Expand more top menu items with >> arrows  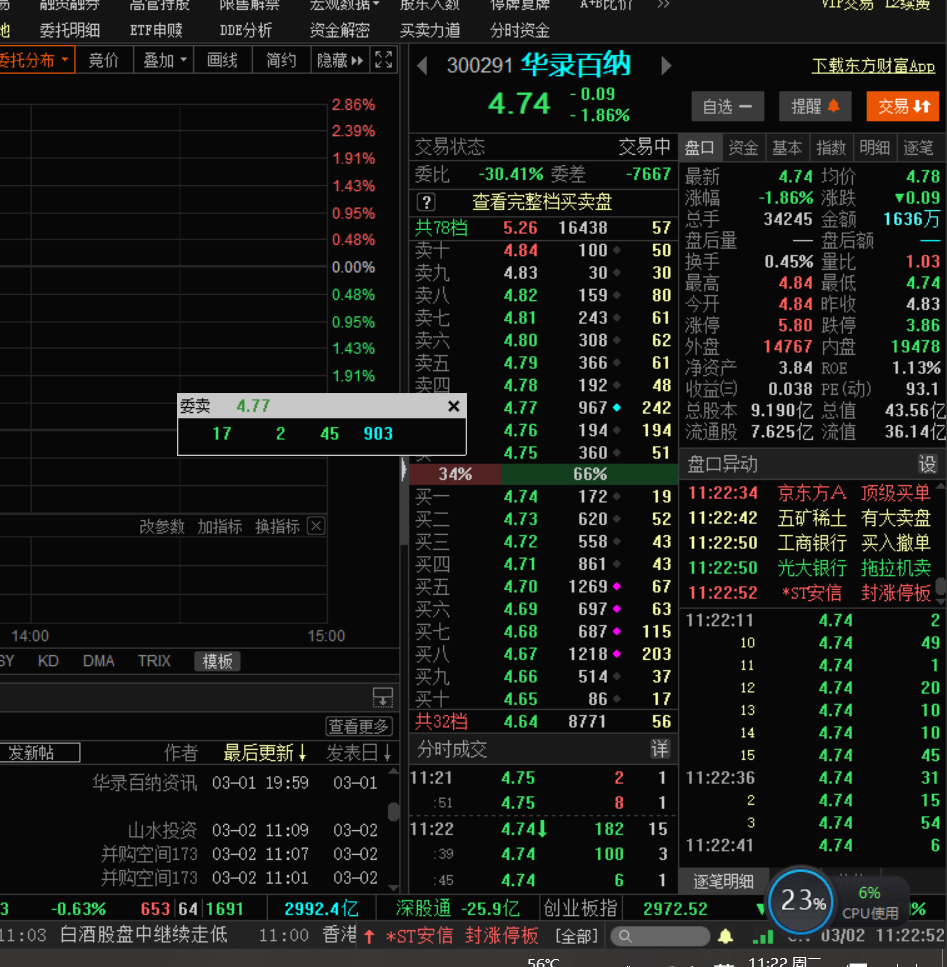click(x=663, y=4)
